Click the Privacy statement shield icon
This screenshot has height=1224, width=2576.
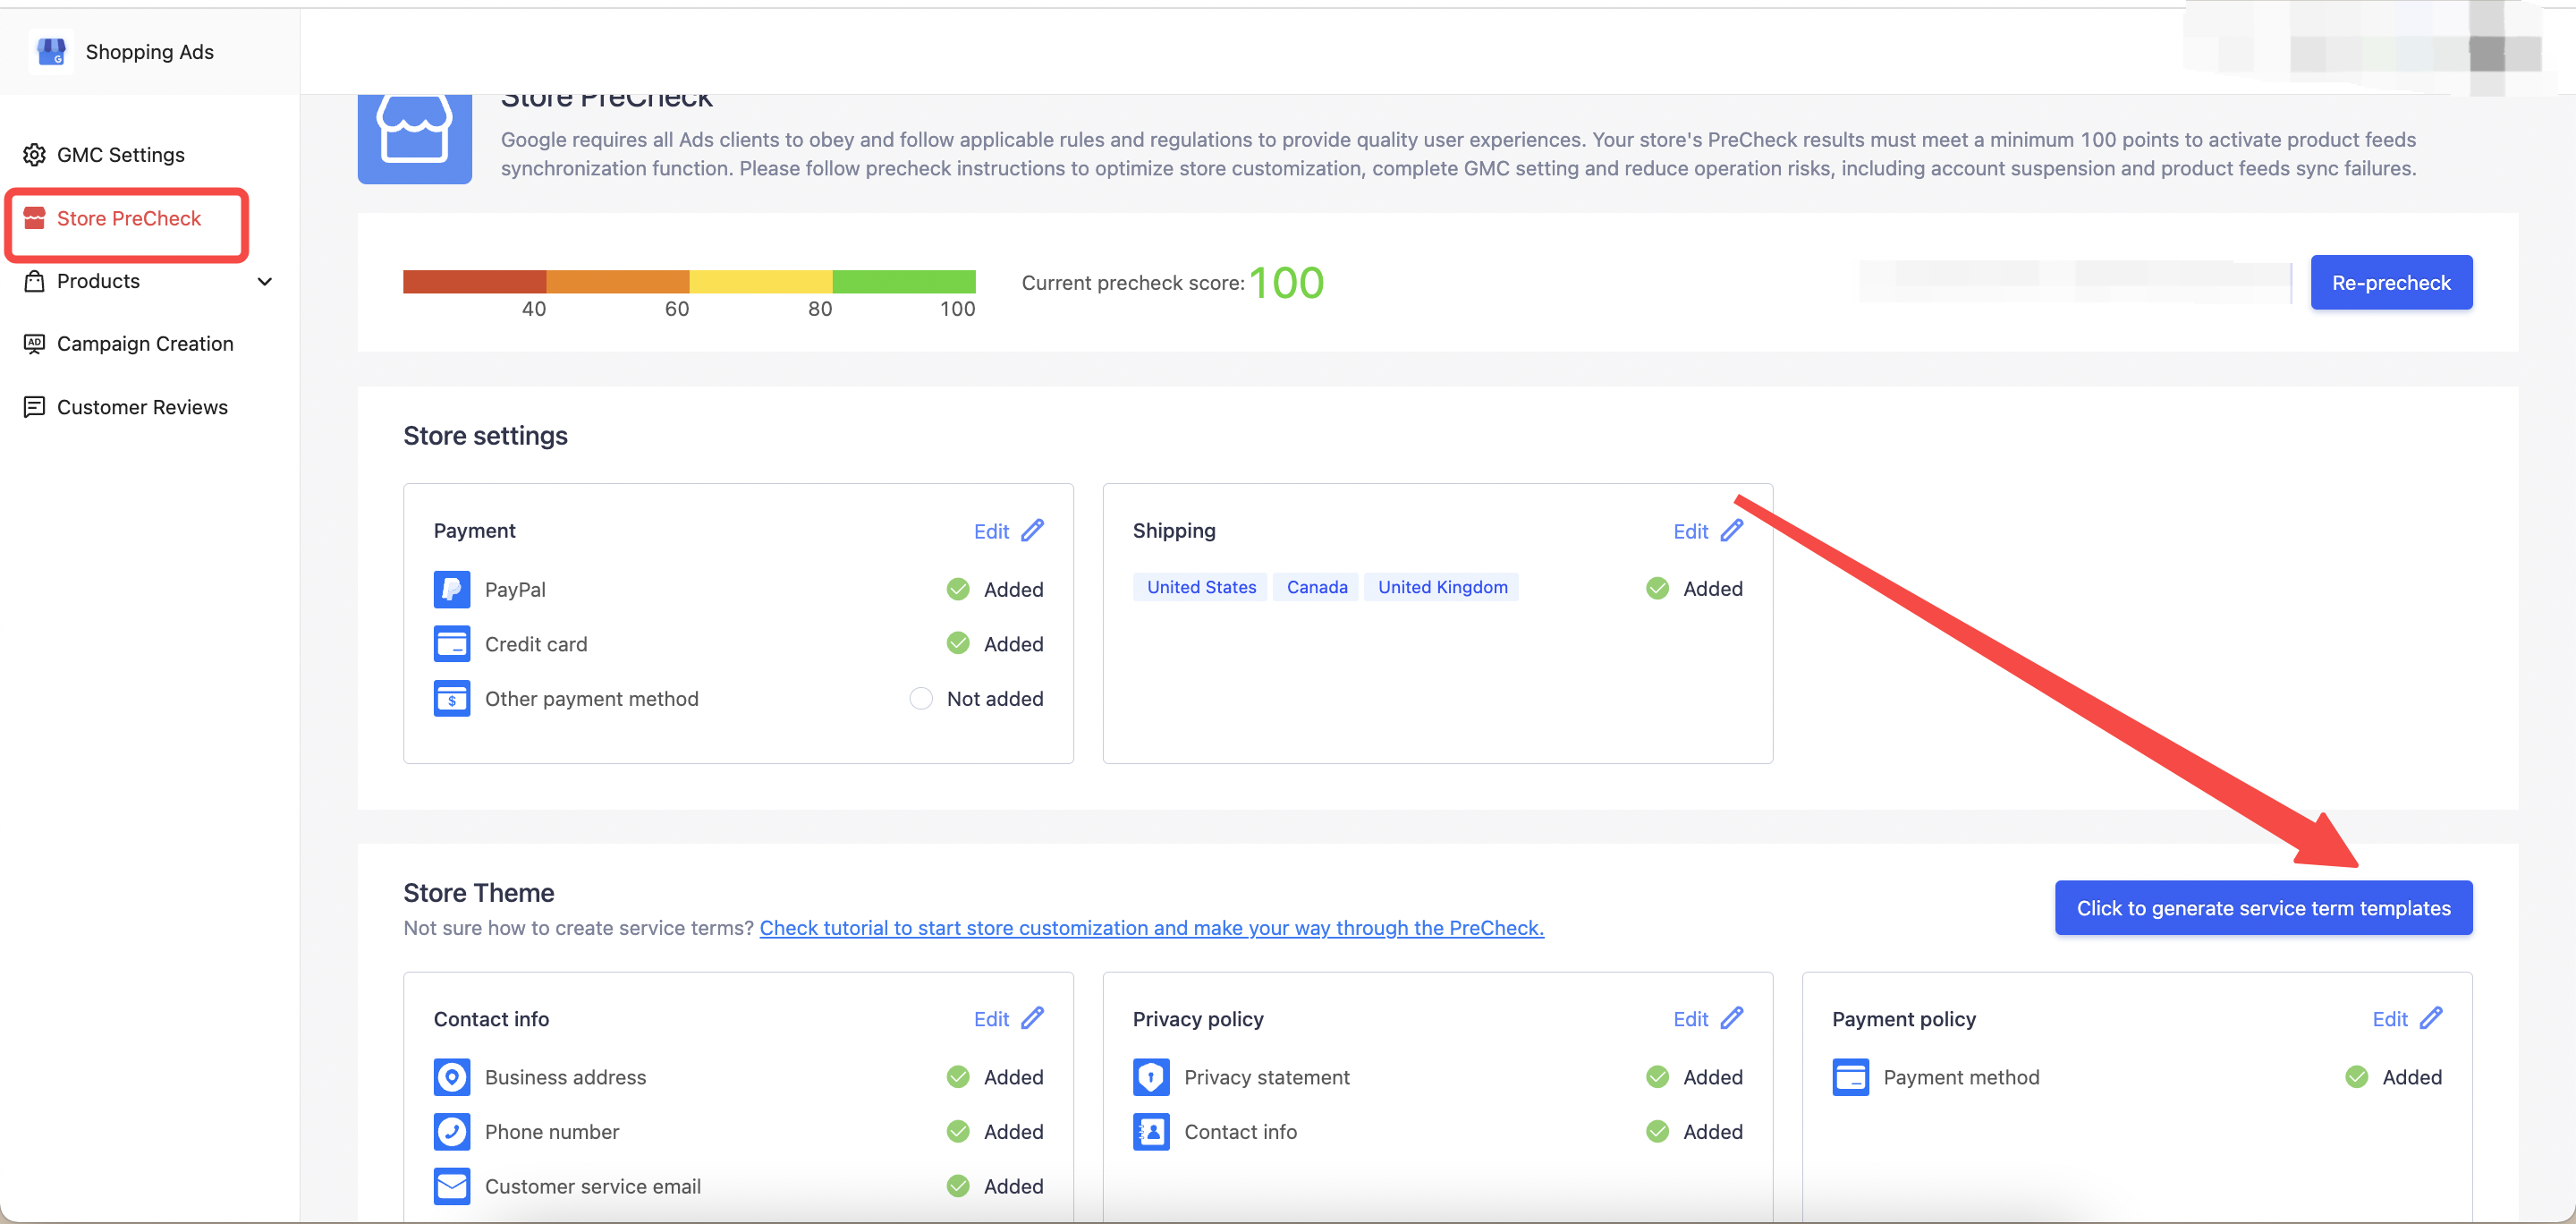coord(1150,1077)
